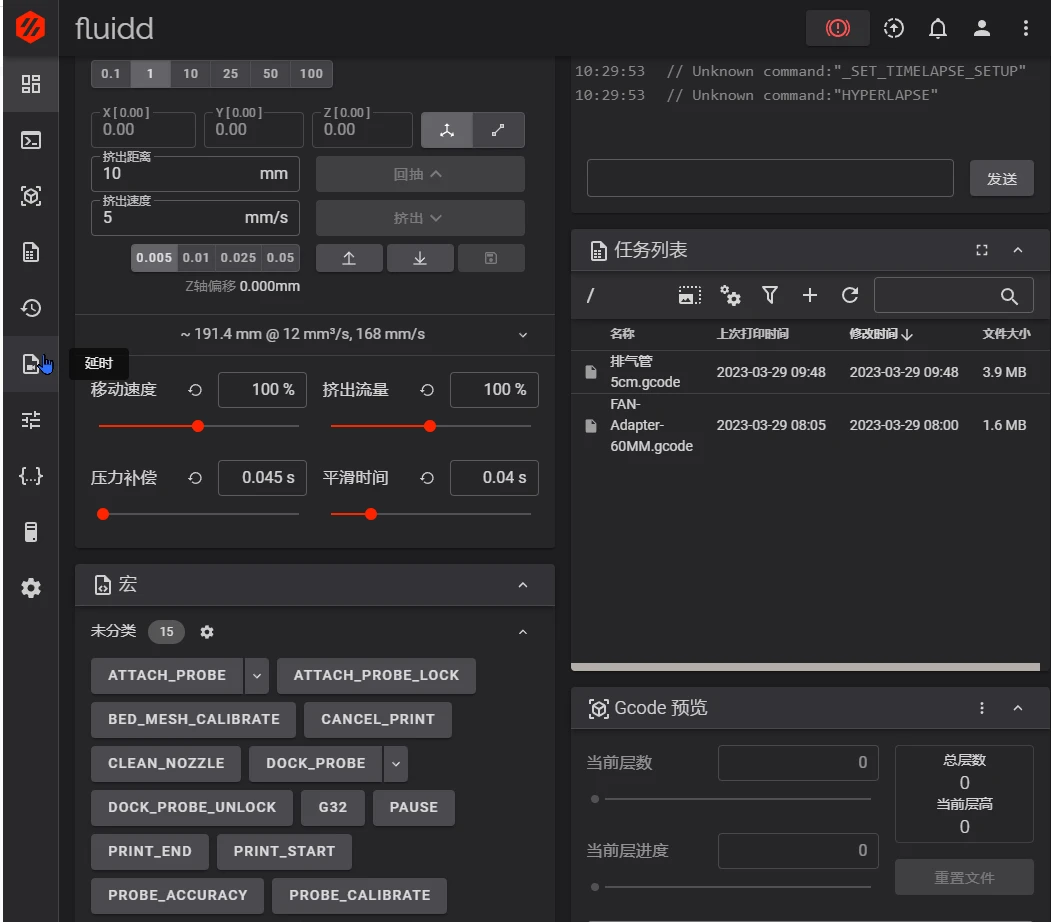Open the G-code preview sidebar icon
The height and width of the screenshot is (922, 1051).
pyautogui.click(x=31, y=196)
